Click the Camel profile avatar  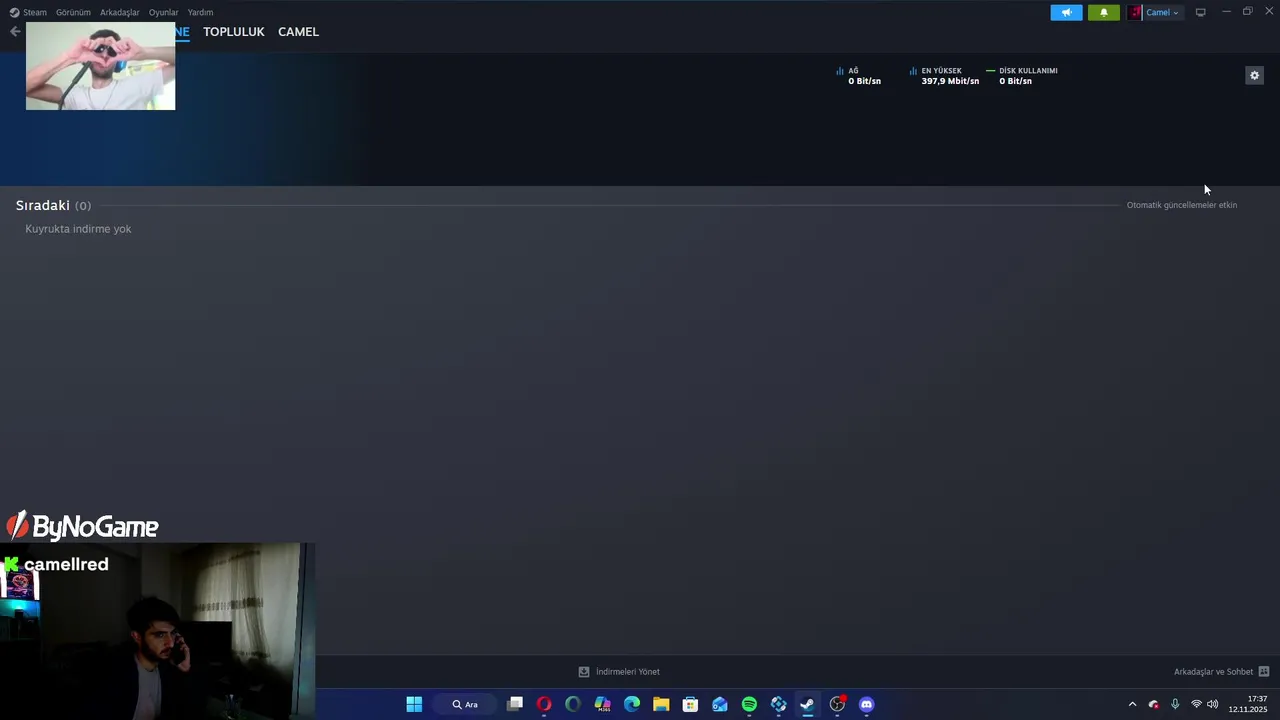(1135, 12)
